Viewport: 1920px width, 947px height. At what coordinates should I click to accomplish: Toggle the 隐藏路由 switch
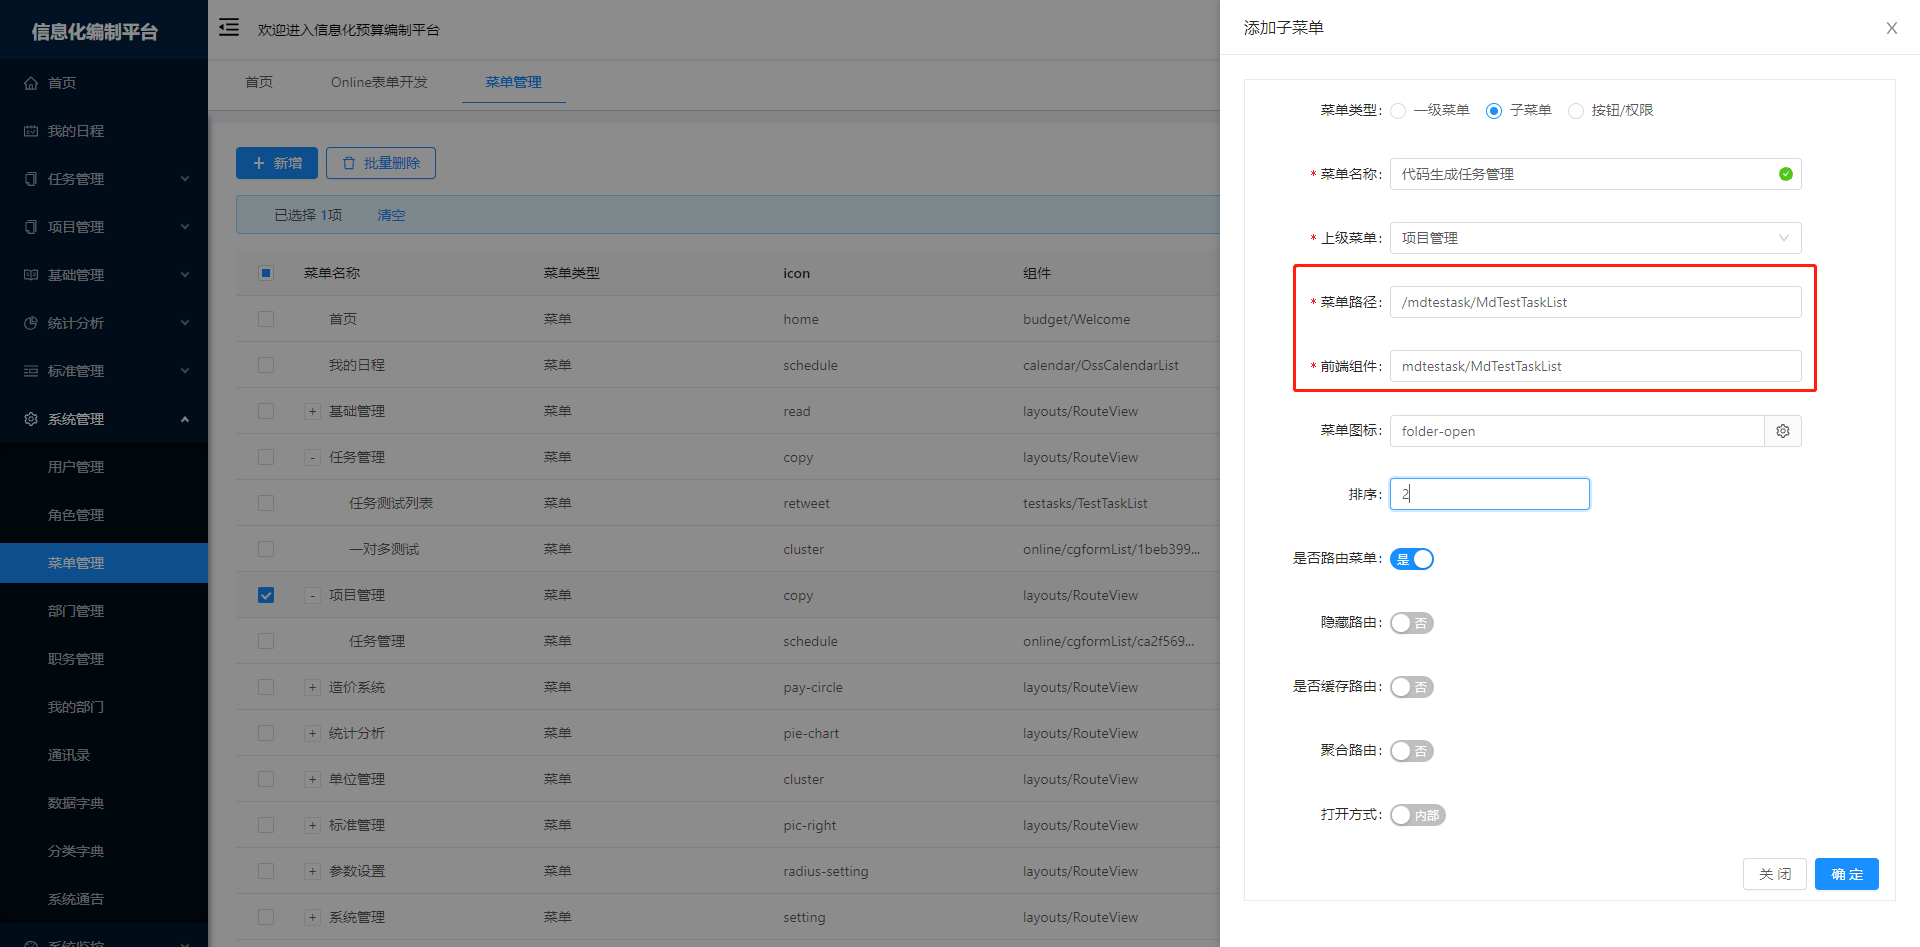[1412, 623]
